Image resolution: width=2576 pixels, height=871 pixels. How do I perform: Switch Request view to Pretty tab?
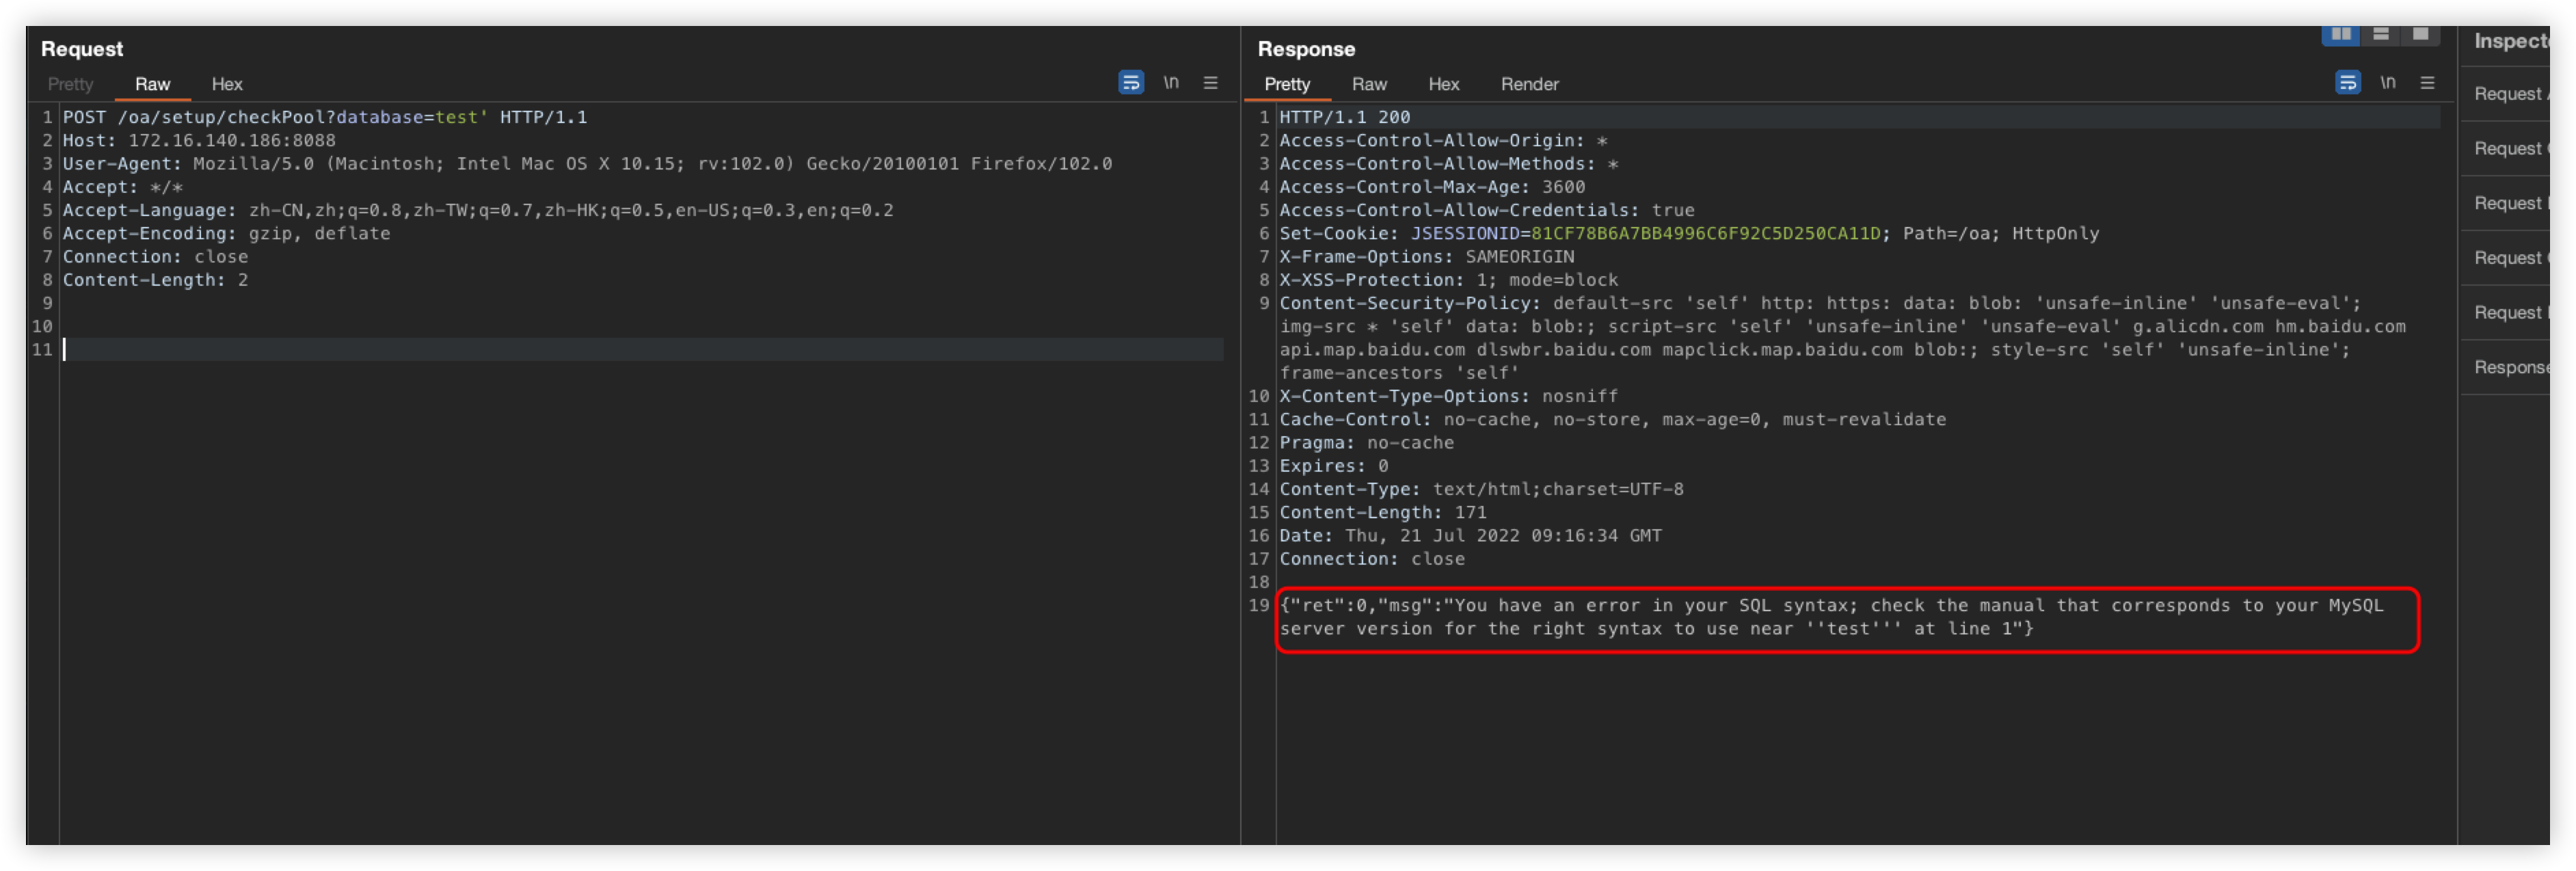click(x=70, y=85)
